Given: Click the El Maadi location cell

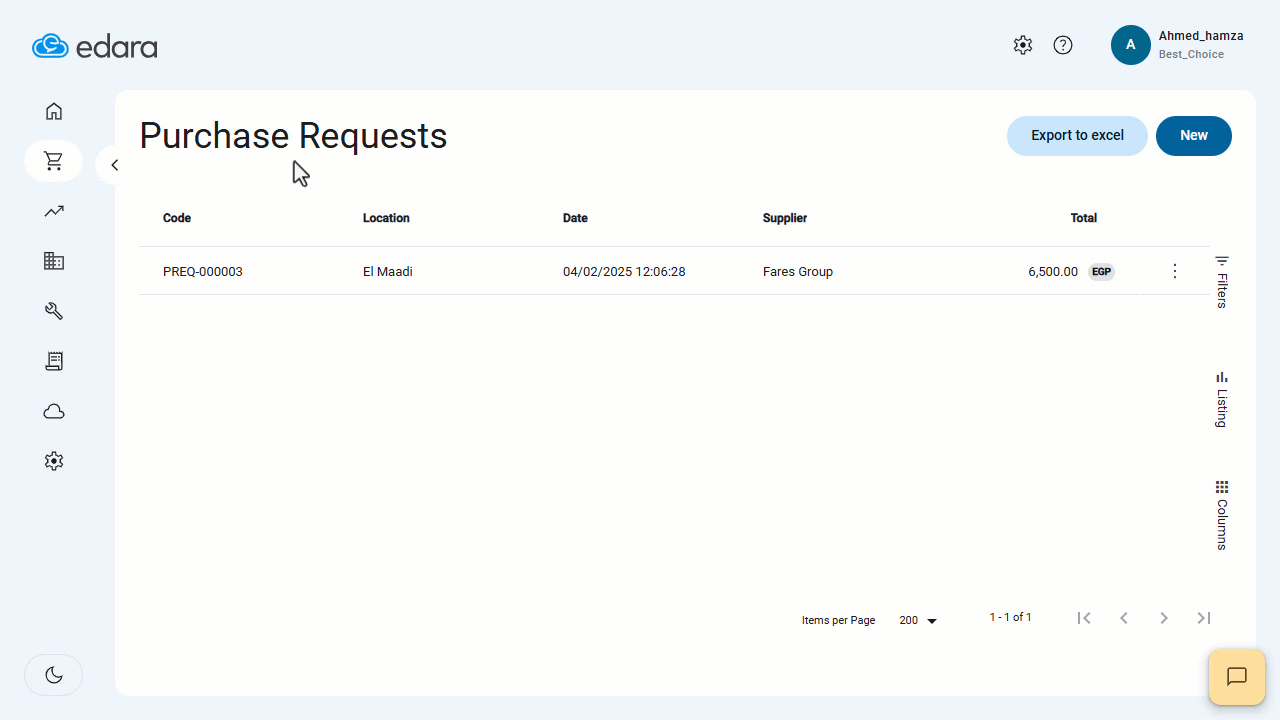Looking at the screenshot, I should tap(388, 272).
